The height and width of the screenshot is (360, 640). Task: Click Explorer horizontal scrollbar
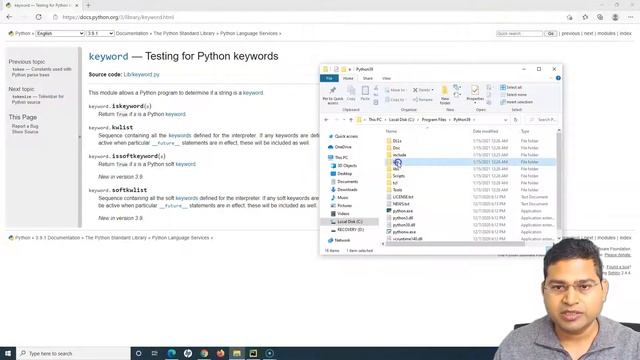455,244
